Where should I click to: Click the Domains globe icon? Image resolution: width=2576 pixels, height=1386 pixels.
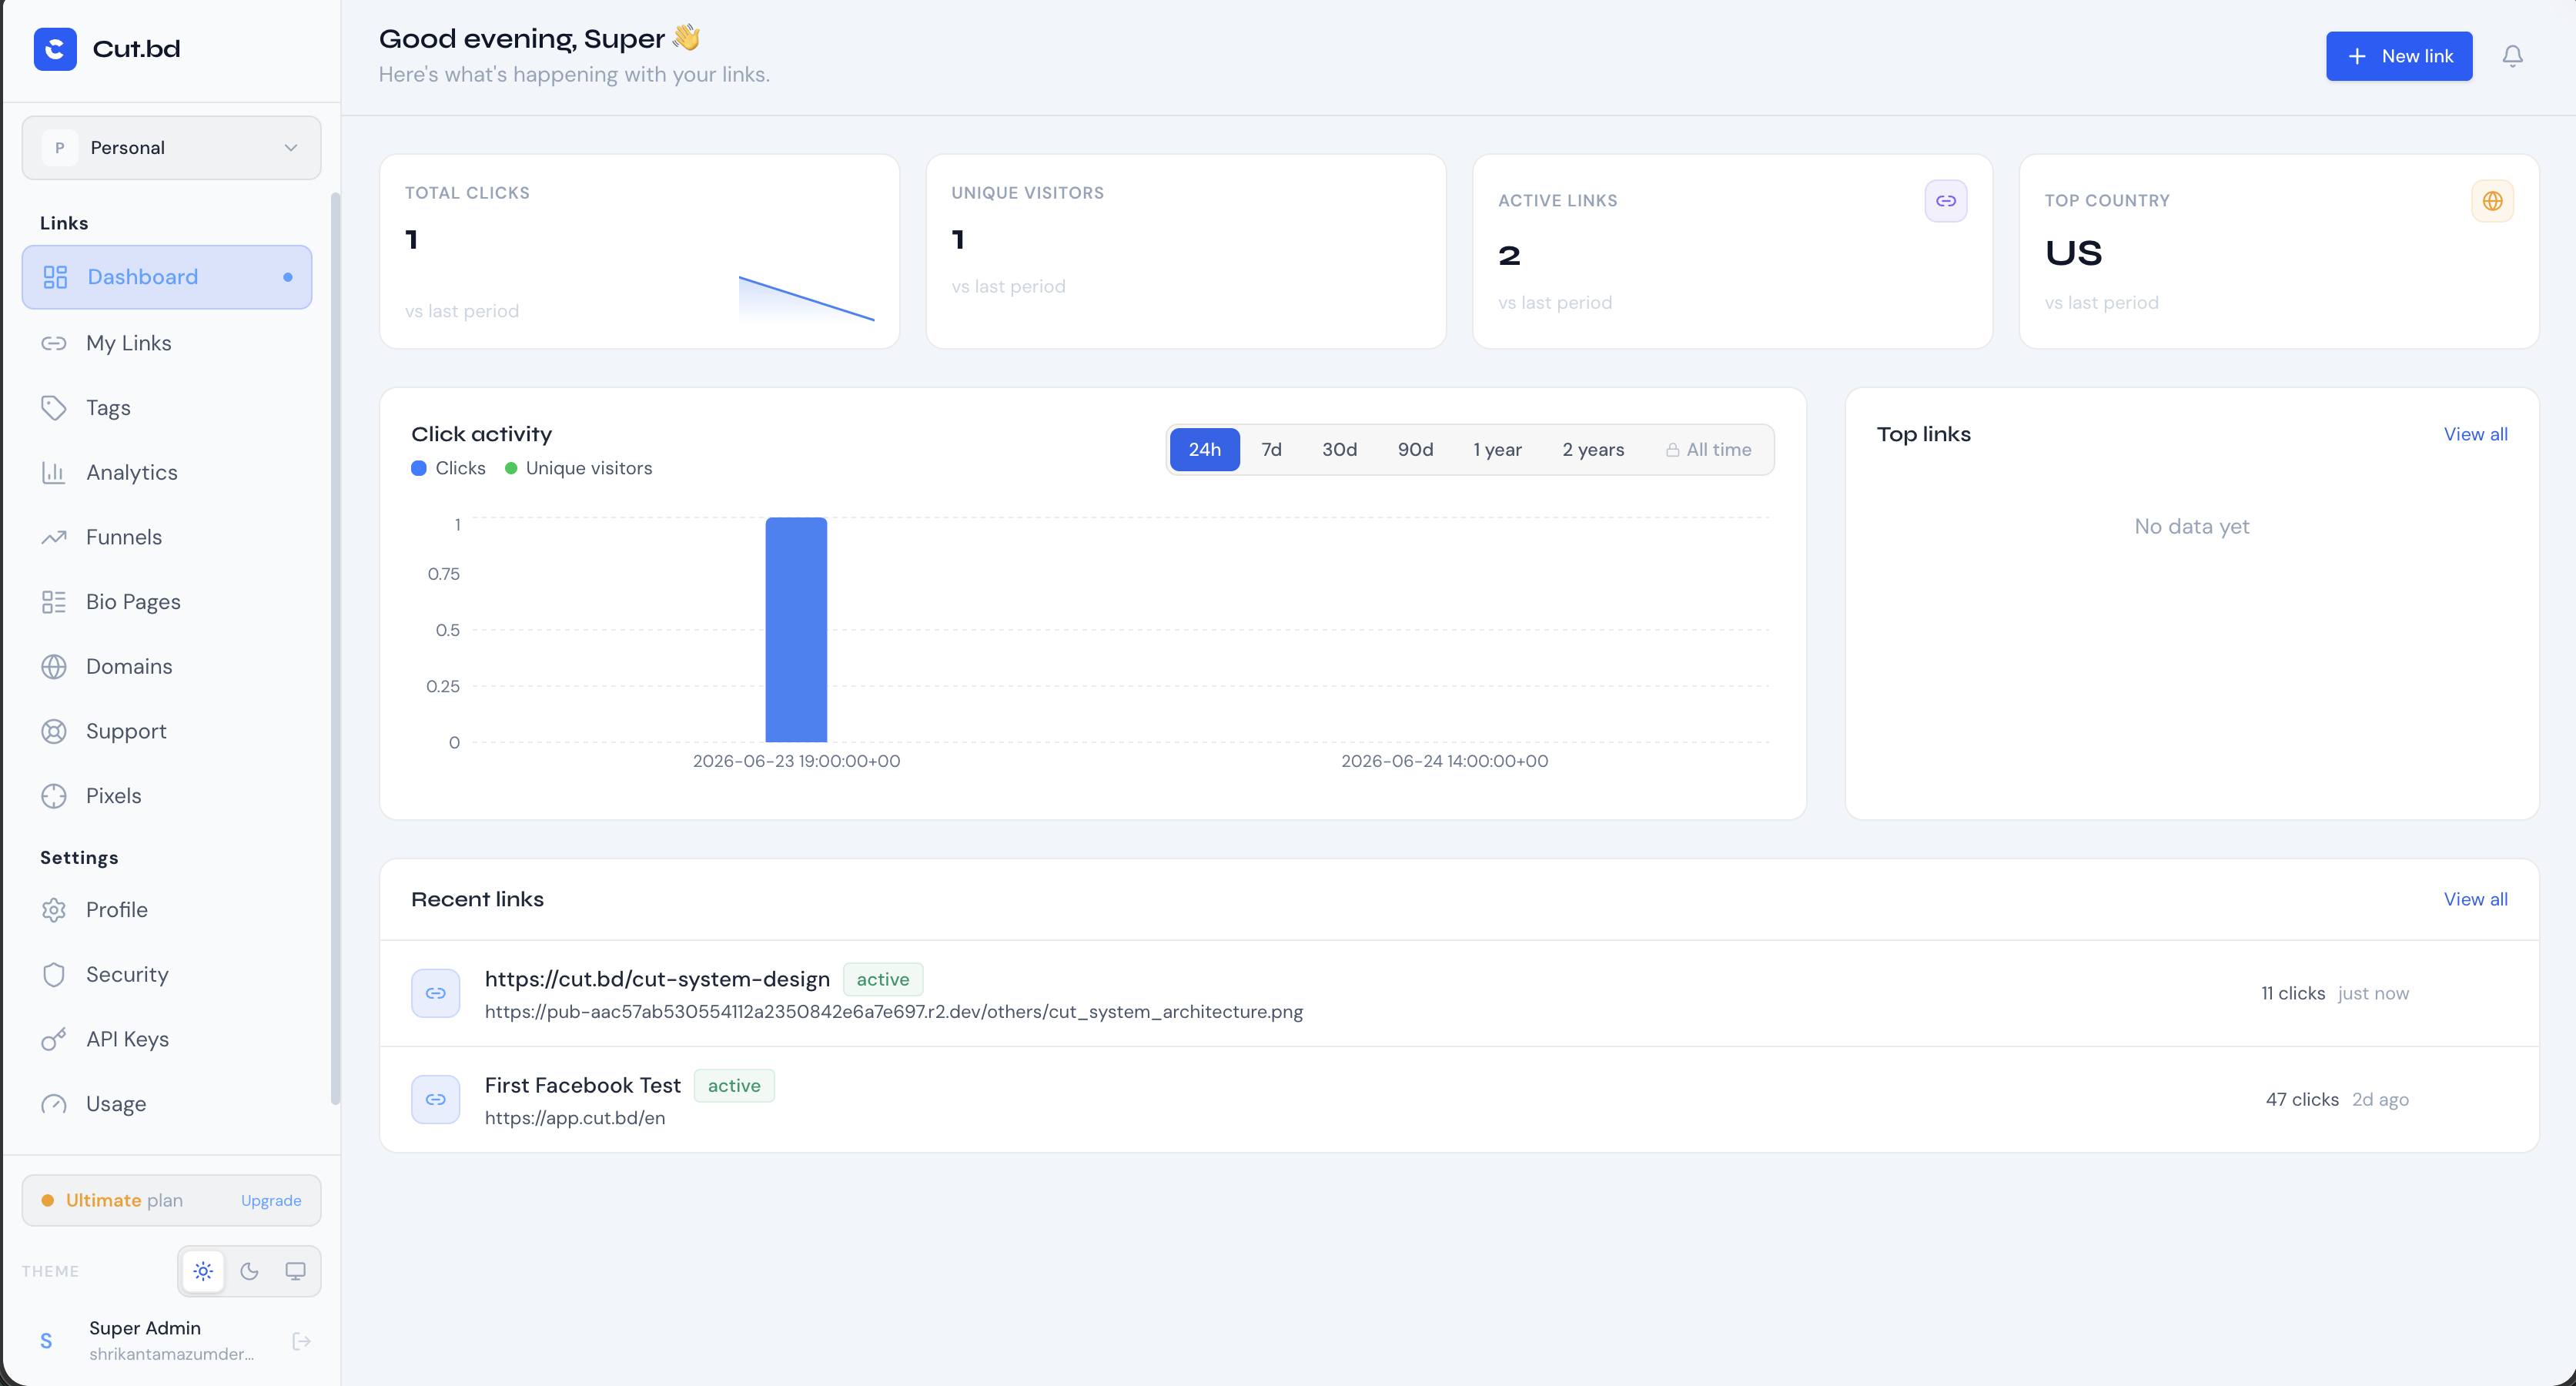[54, 667]
